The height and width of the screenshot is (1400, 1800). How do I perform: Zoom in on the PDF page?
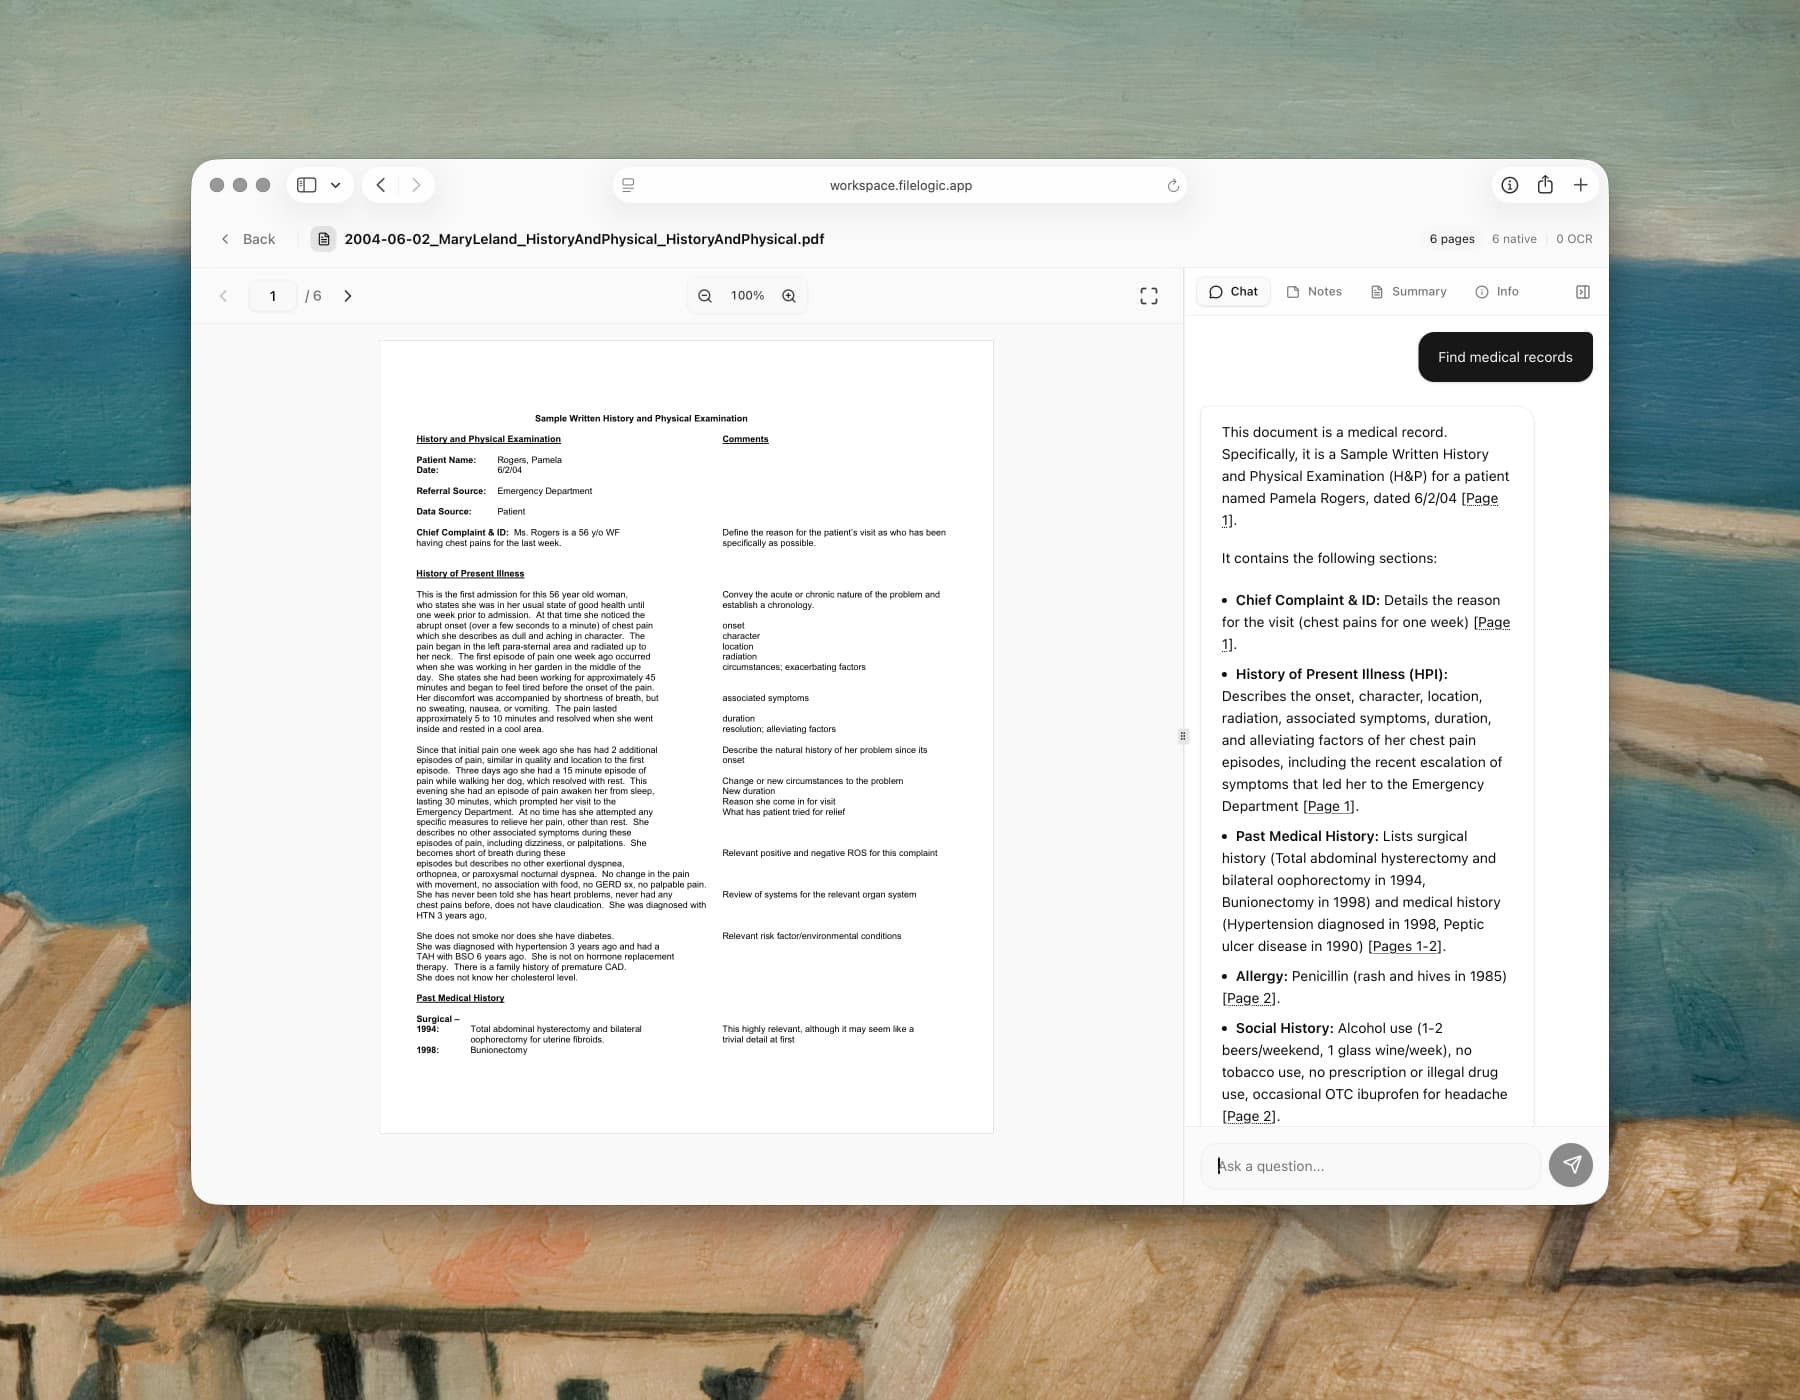coord(789,295)
